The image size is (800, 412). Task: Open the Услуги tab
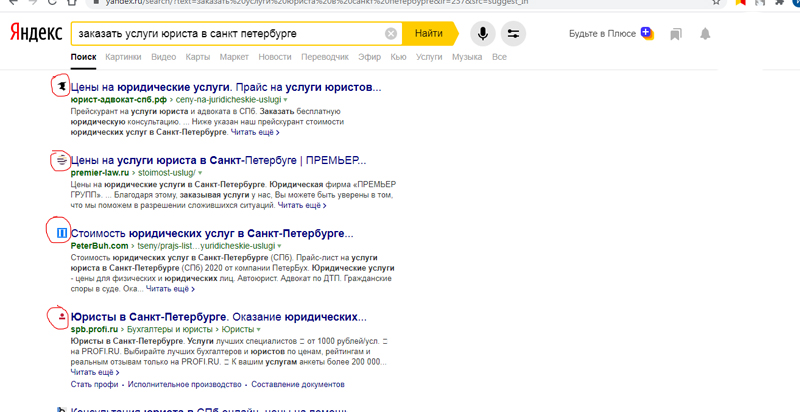pos(429,57)
